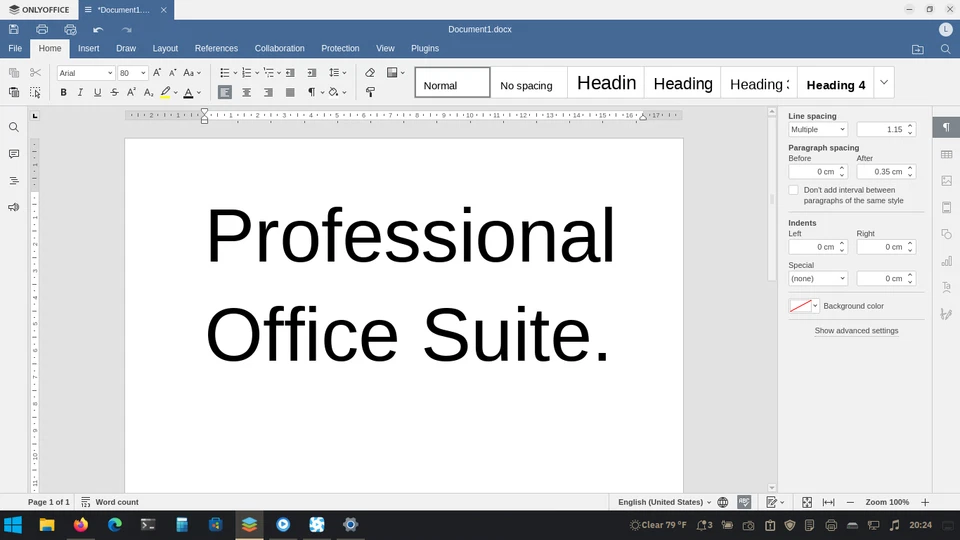The height and width of the screenshot is (540, 960).
Task: Click Show advanced settings link
Action: (856, 331)
